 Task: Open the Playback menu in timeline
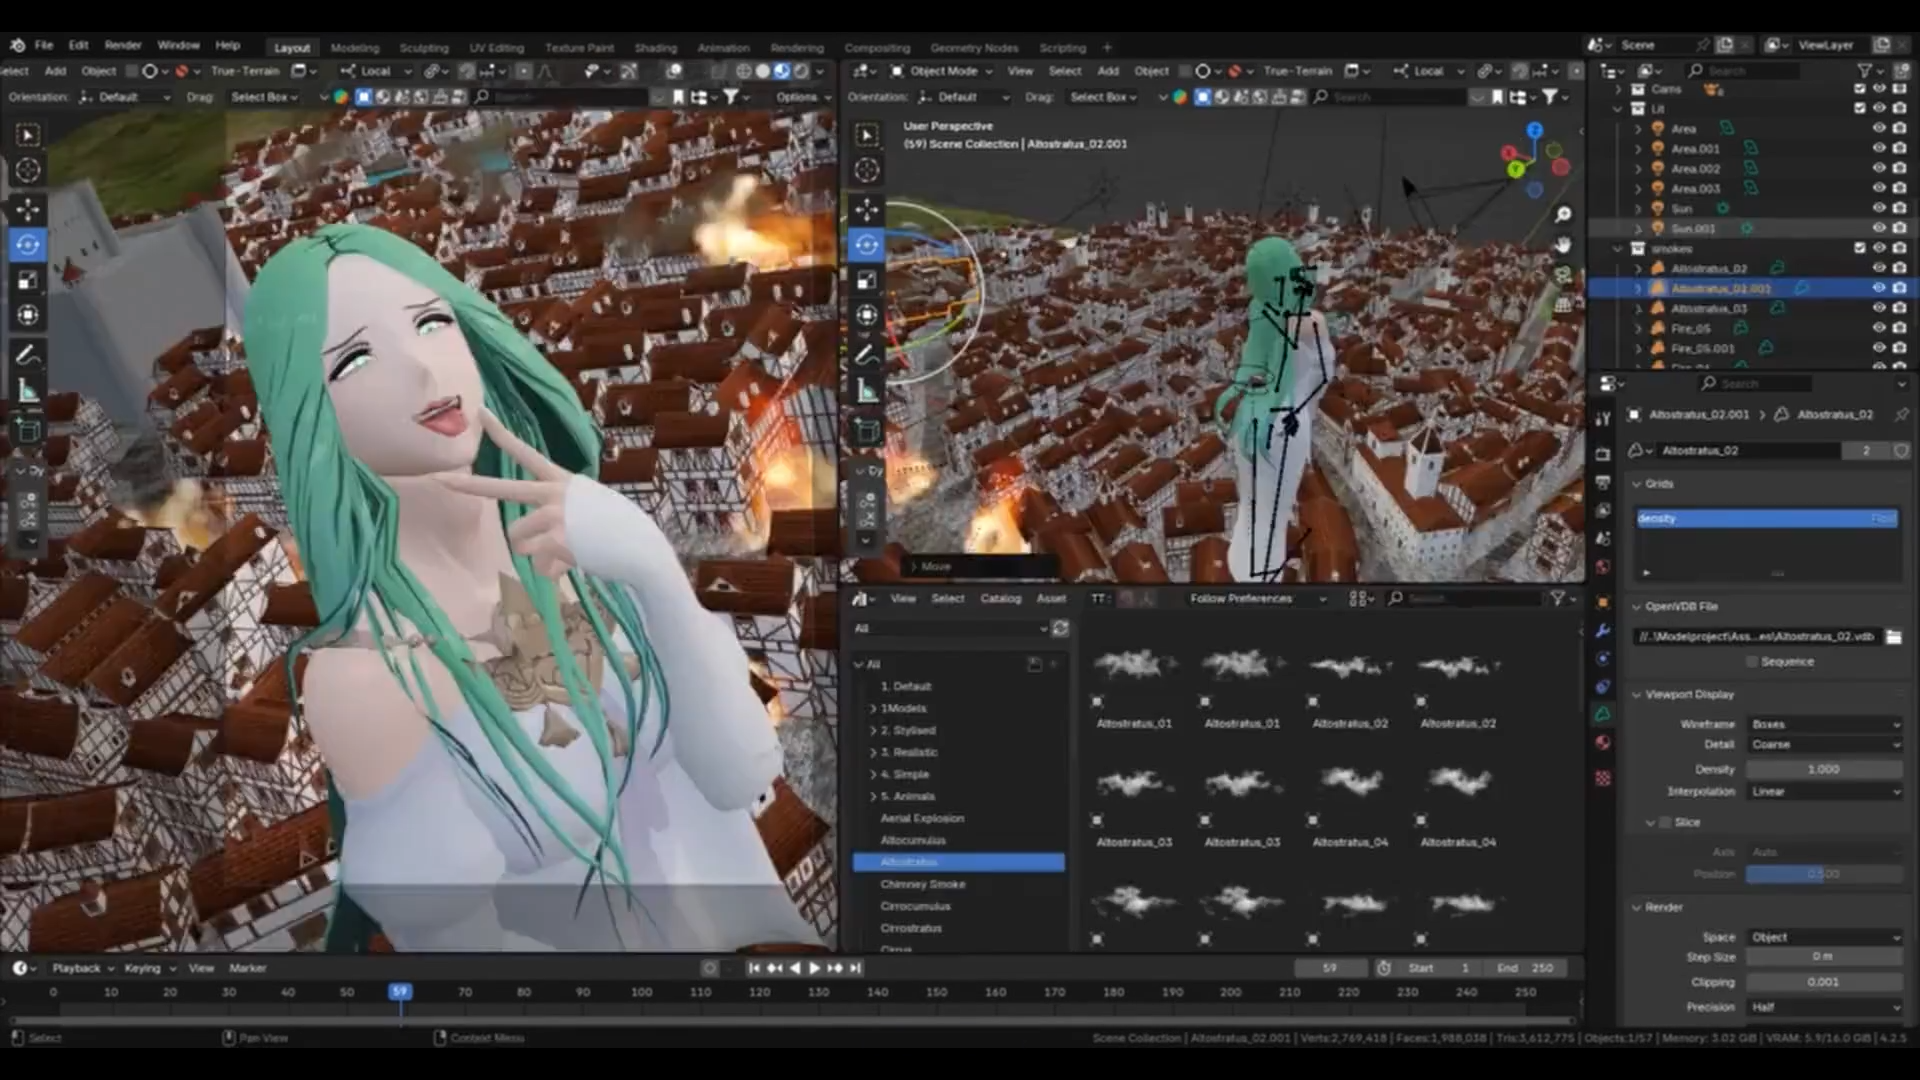click(x=82, y=968)
